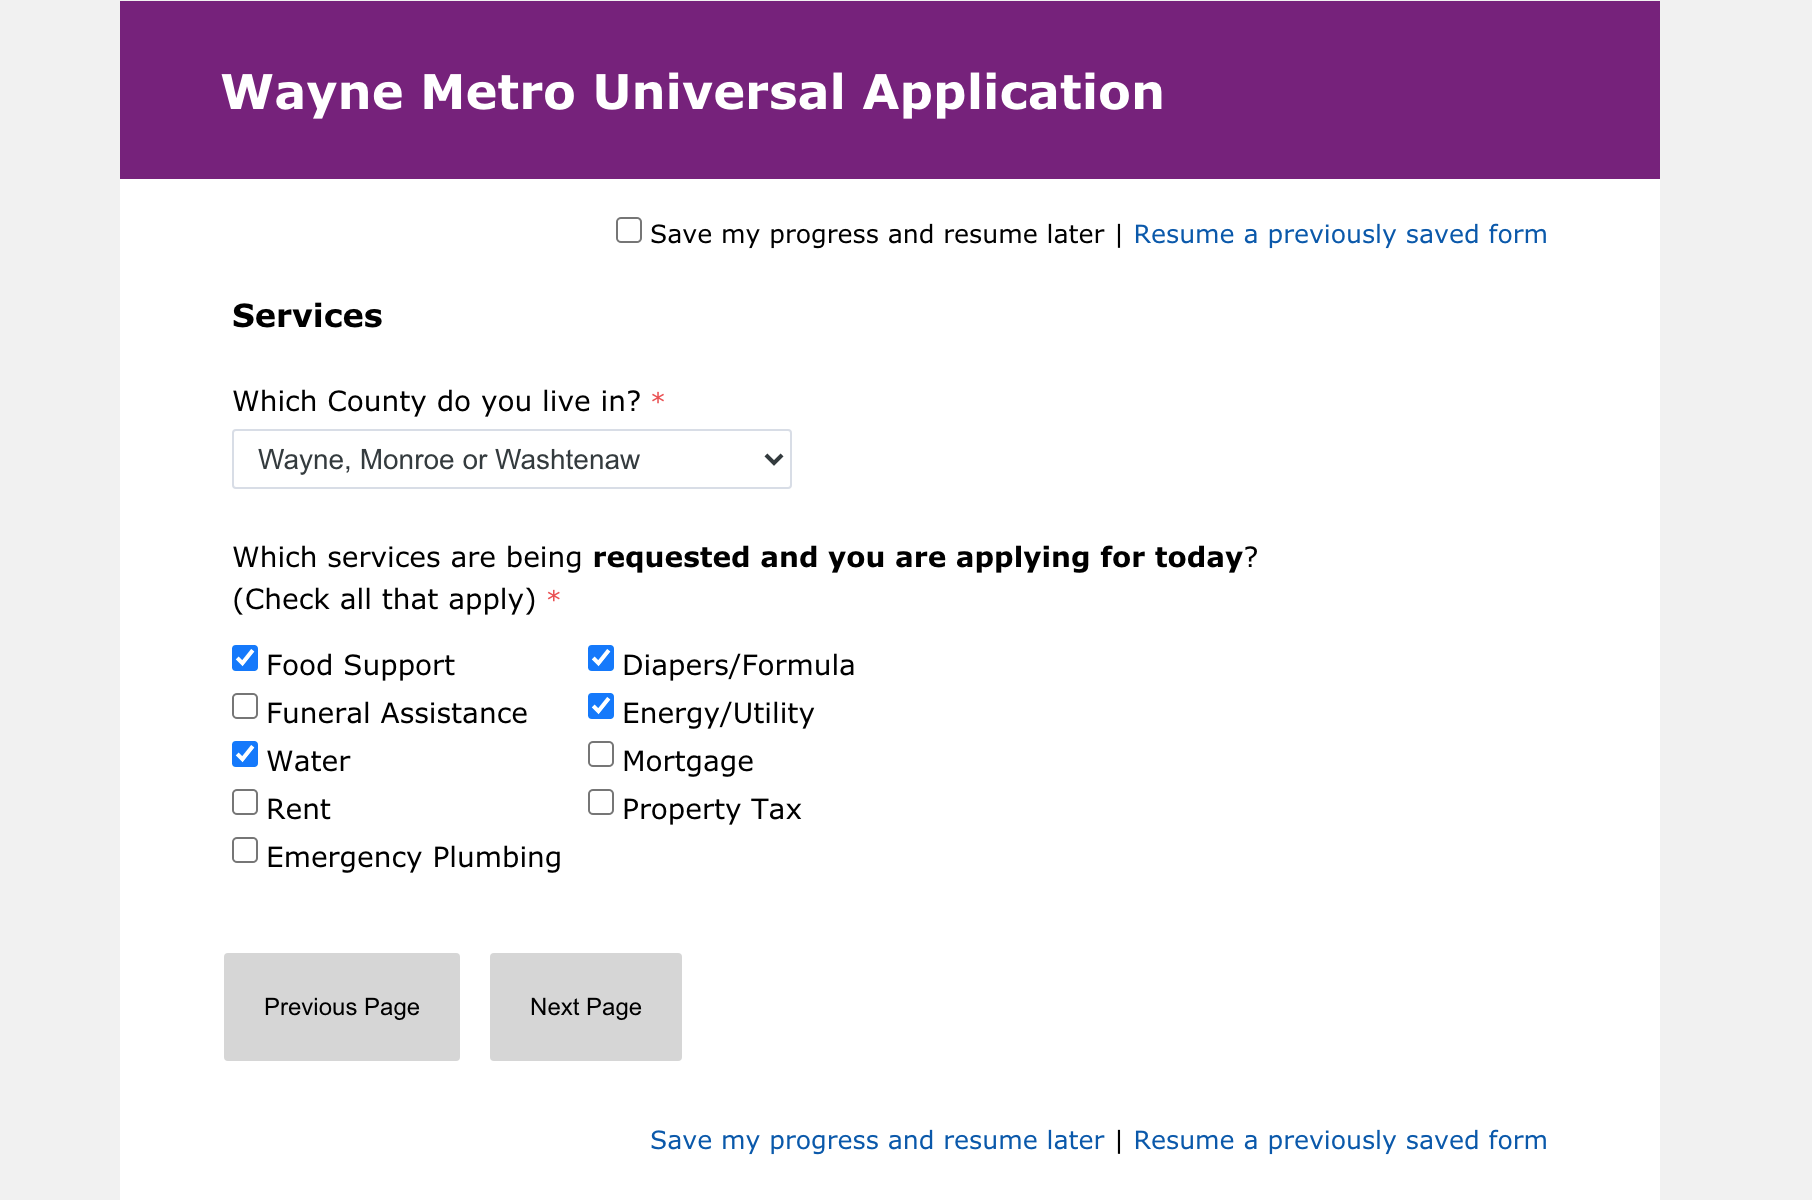
Task: Click the Wayne Metro Universal Application heading
Action: point(693,92)
